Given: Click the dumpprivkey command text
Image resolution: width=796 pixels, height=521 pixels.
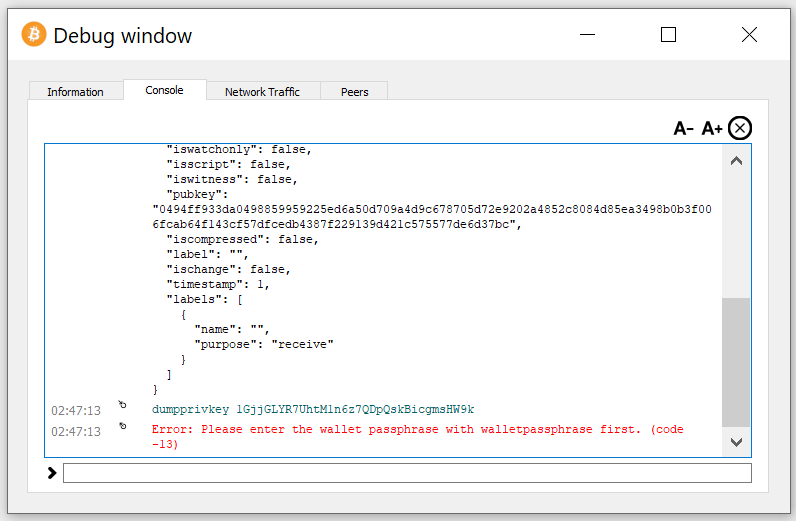Looking at the screenshot, I should [x=313, y=409].
